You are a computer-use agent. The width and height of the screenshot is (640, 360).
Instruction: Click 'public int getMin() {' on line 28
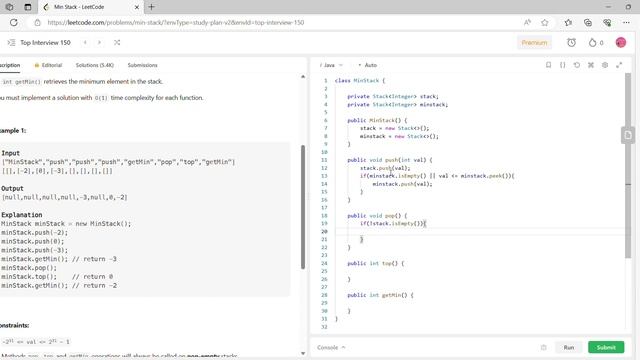pyautogui.click(x=380, y=295)
